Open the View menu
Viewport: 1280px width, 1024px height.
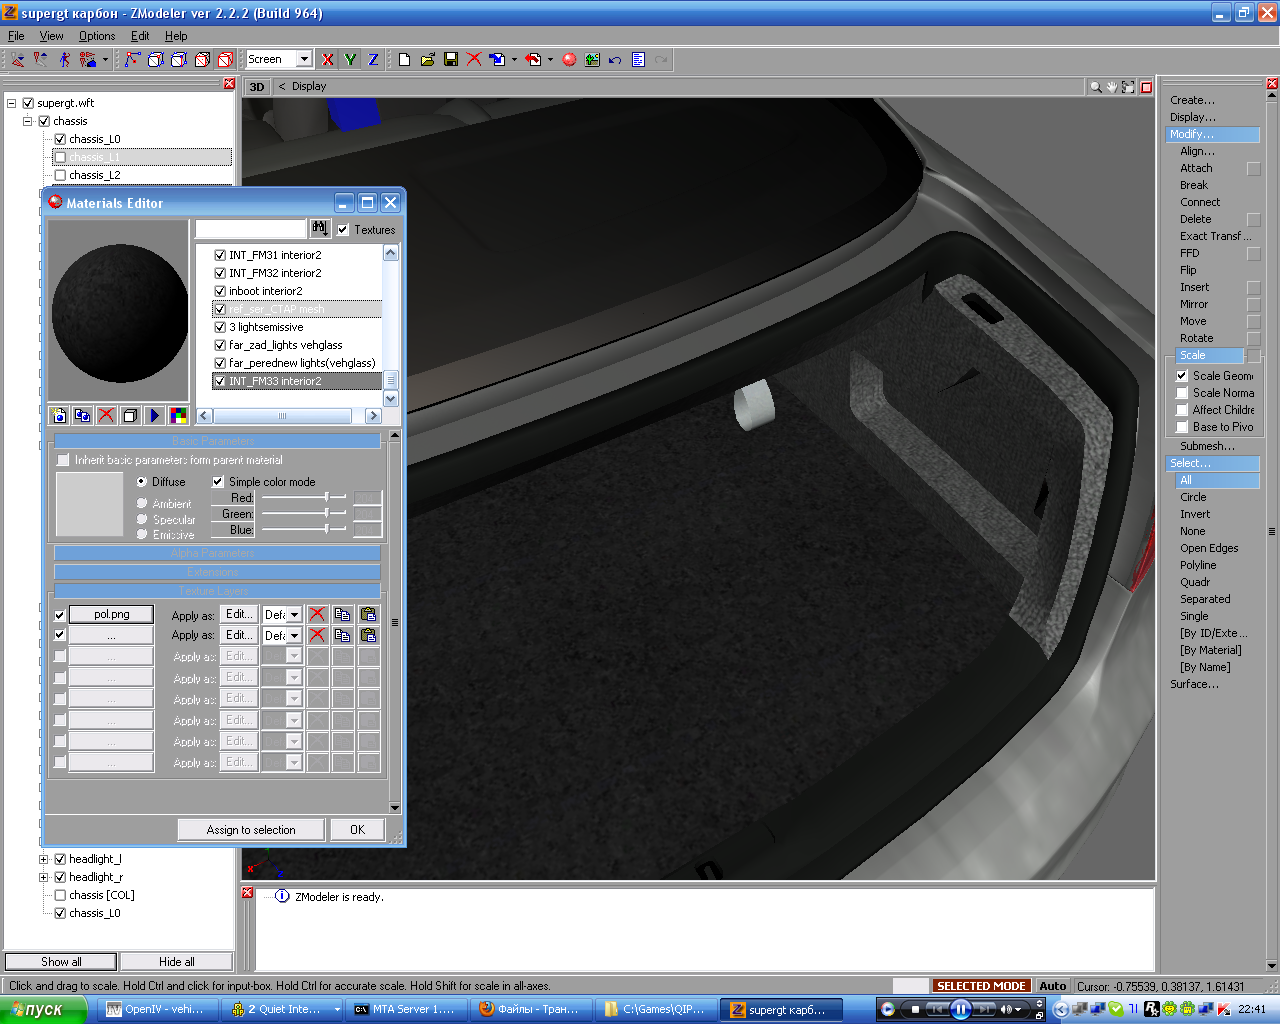(51, 36)
